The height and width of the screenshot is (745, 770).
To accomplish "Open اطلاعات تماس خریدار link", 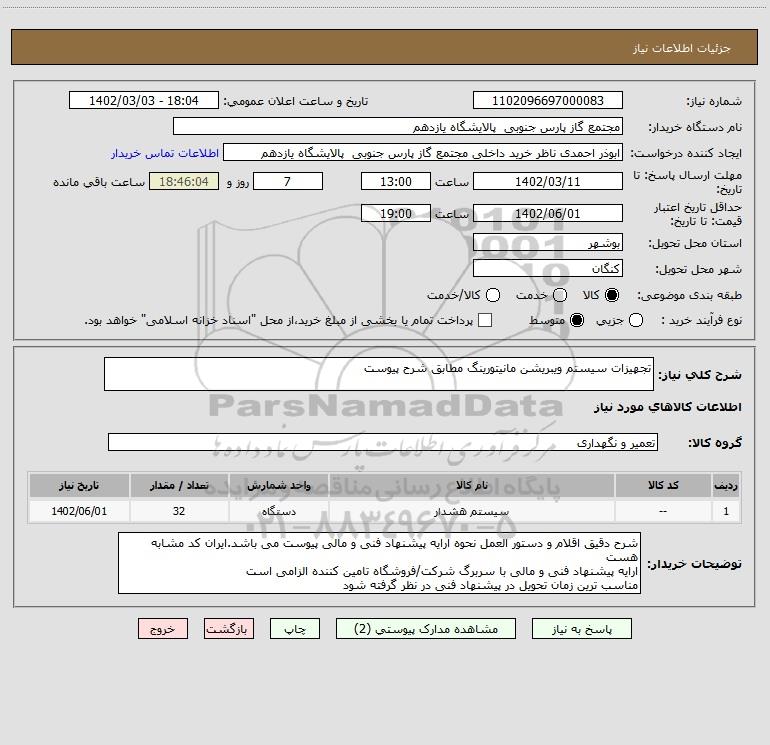I will pyautogui.click(x=165, y=153).
